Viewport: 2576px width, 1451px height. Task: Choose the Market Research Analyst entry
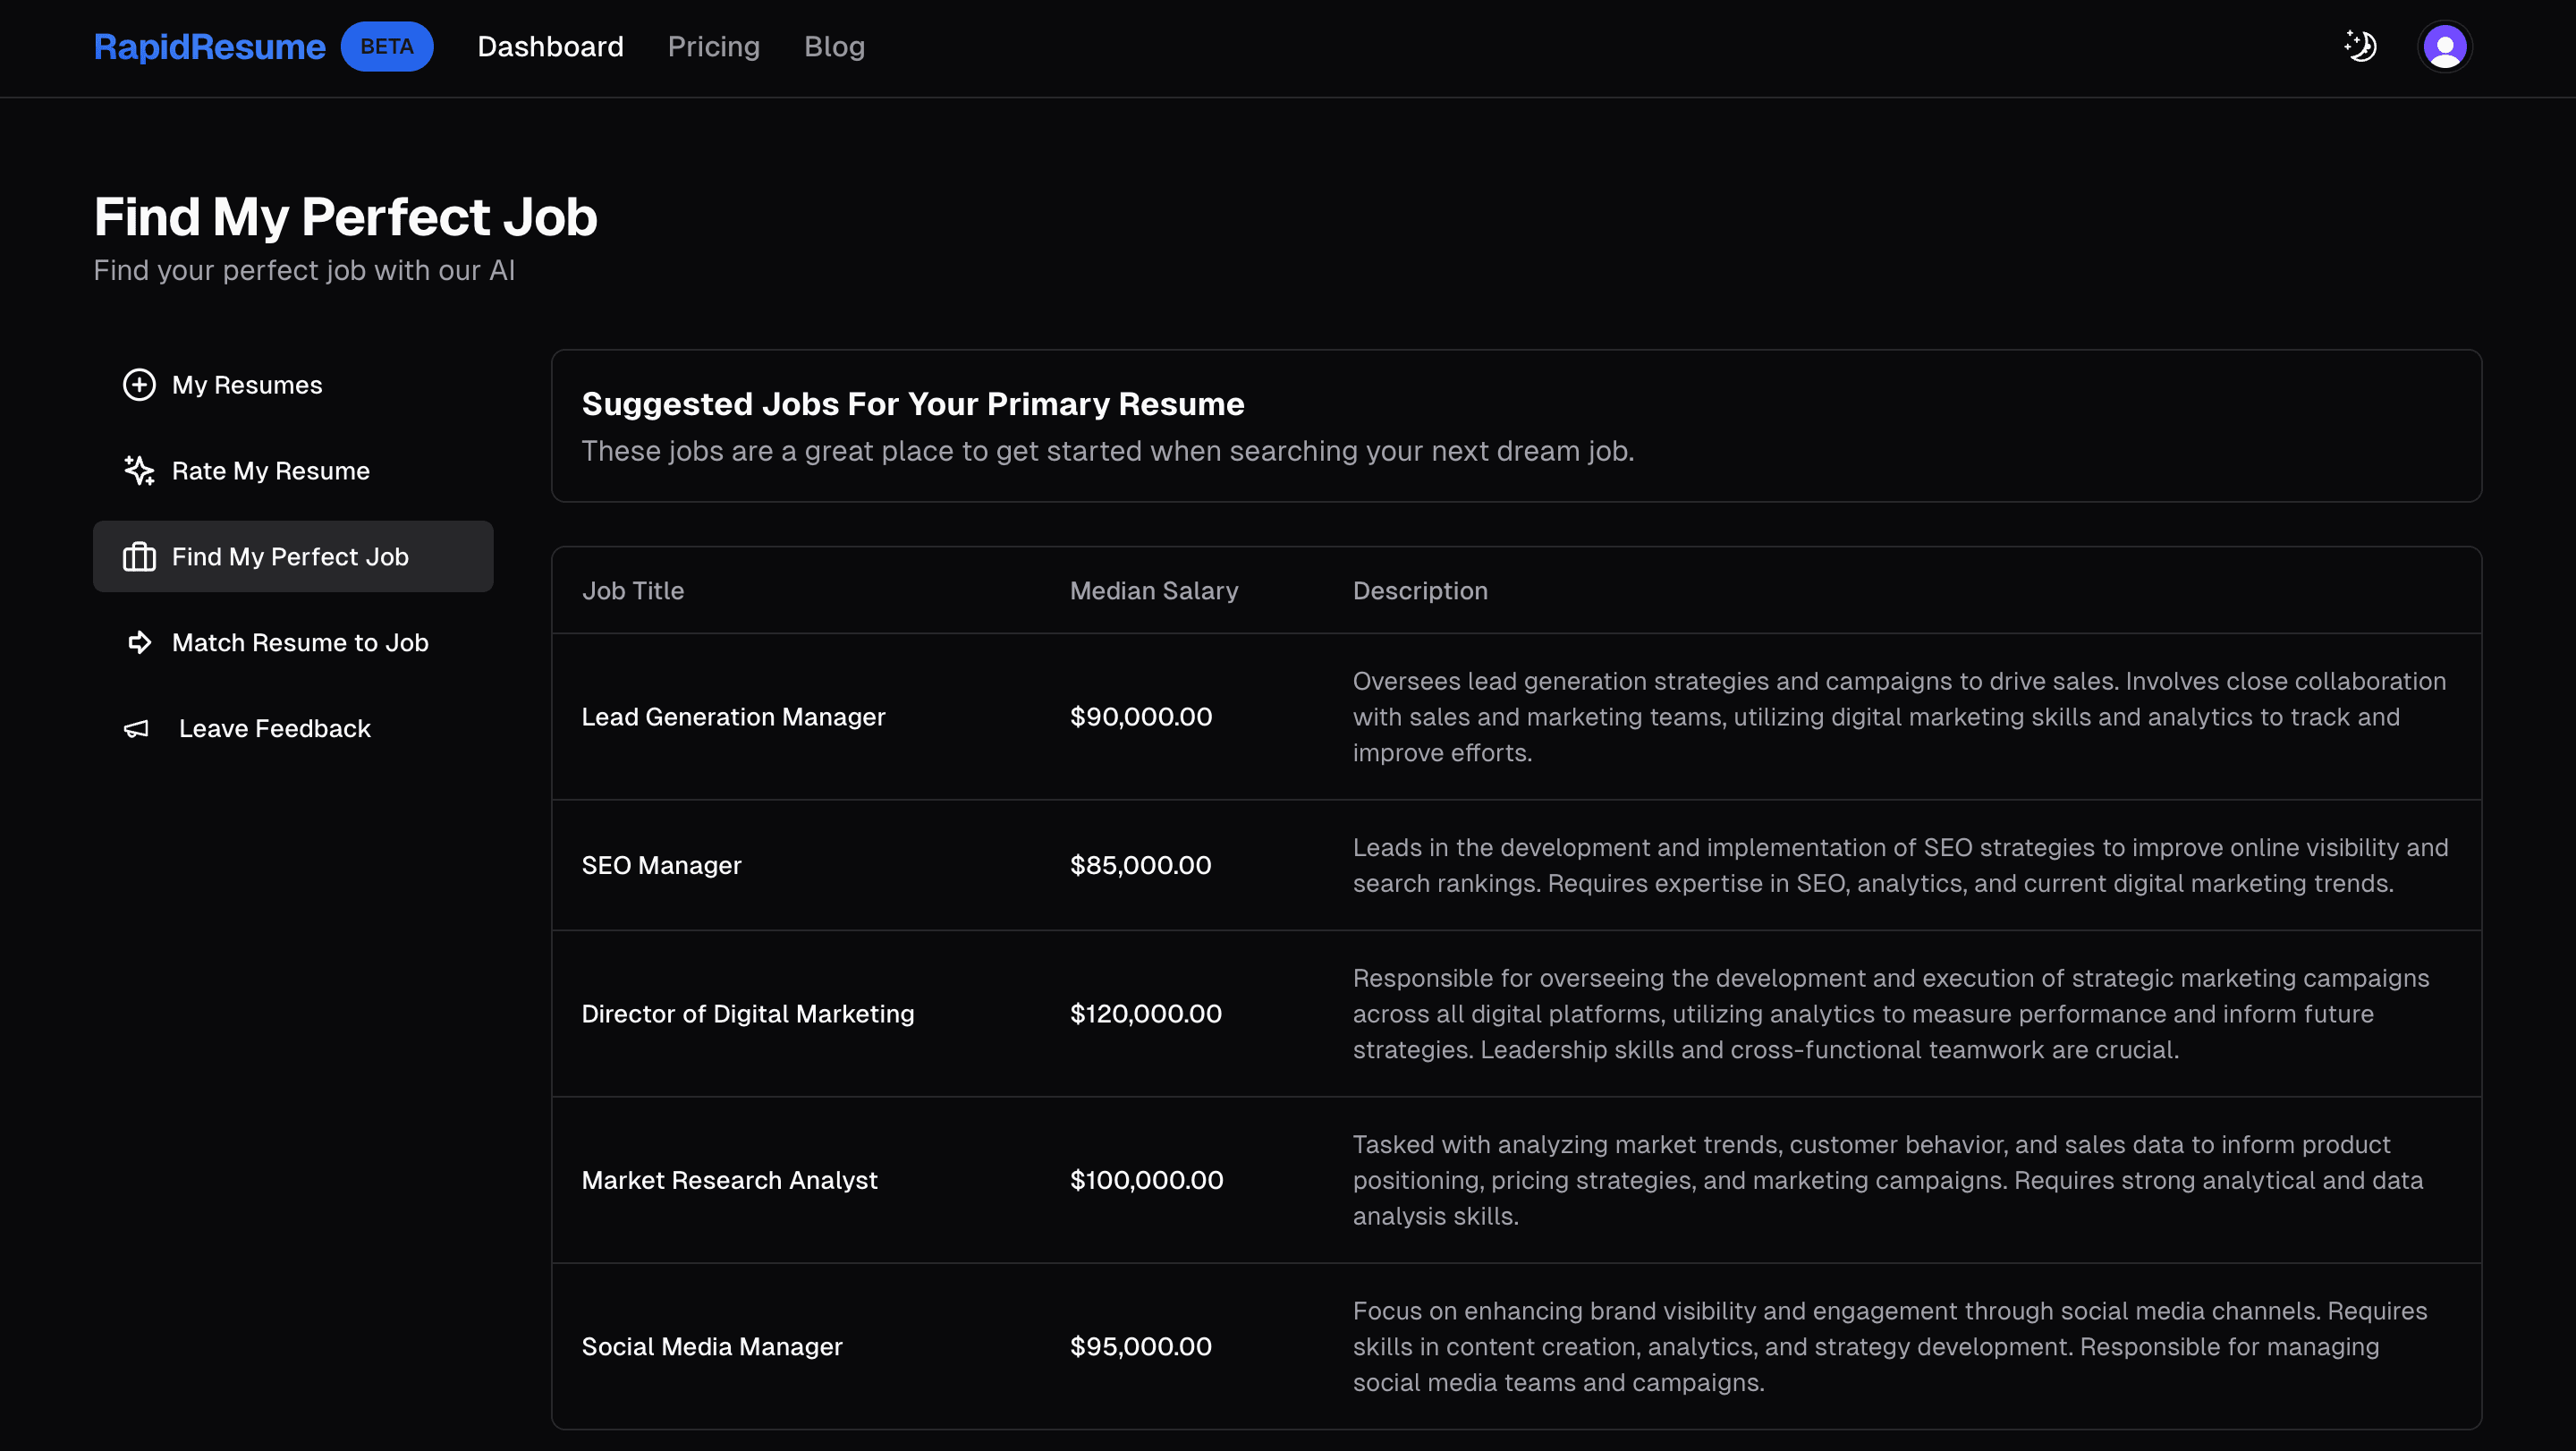pyautogui.click(x=729, y=1180)
